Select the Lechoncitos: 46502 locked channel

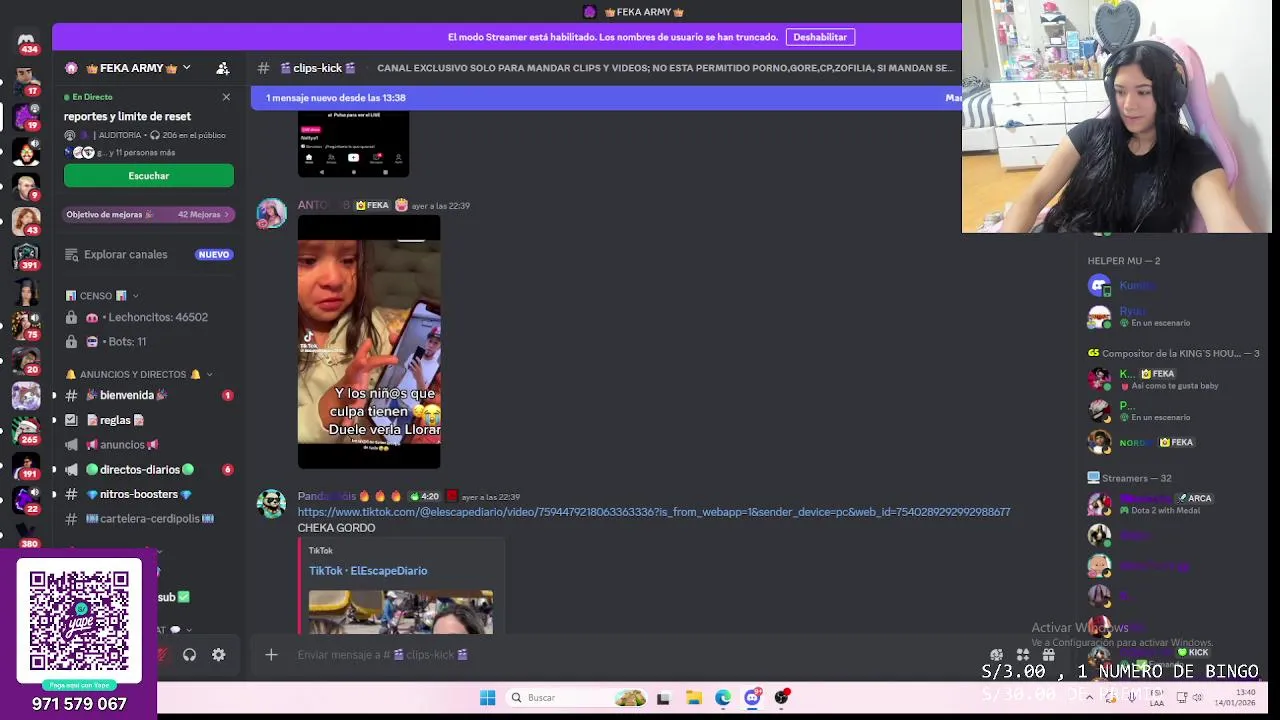coord(149,317)
